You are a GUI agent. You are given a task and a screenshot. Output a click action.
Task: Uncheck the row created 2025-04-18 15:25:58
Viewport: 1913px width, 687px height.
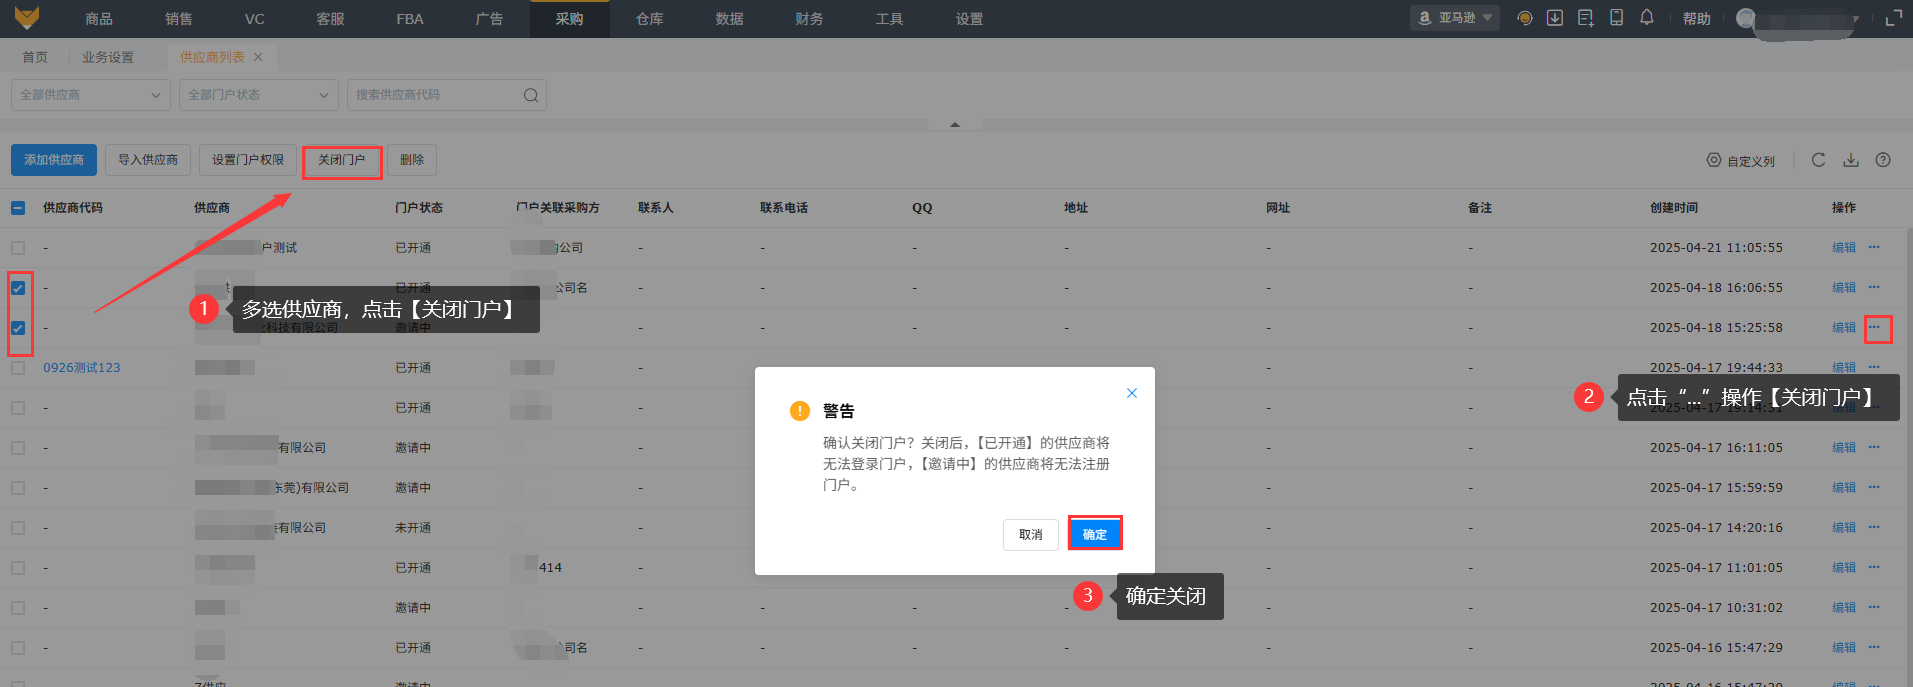coord(18,328)
